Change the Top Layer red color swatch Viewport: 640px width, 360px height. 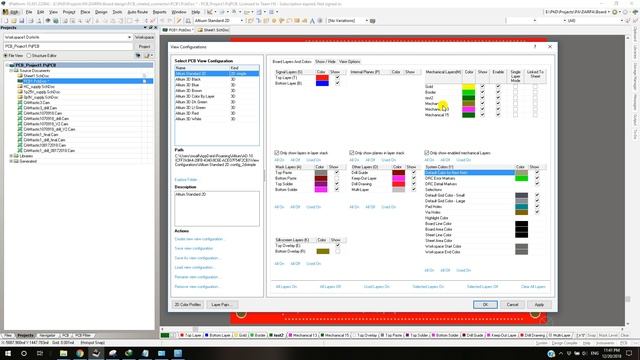click(x=322, y=78)
